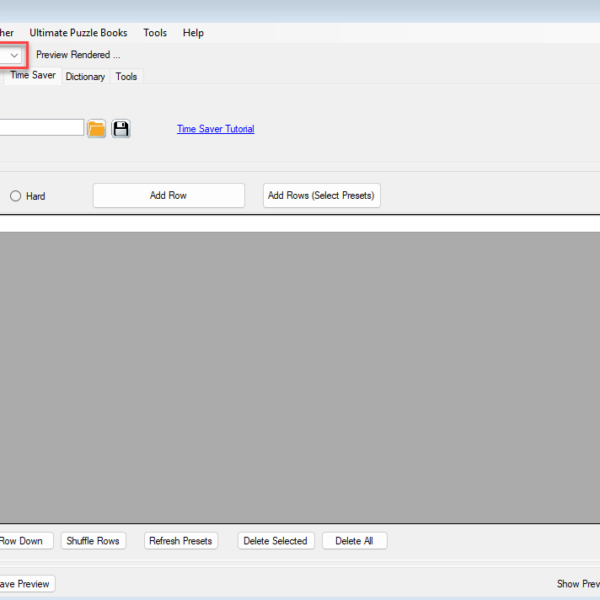
Task: Click the Delete Selected button
Action: click(x=275, y=541)
